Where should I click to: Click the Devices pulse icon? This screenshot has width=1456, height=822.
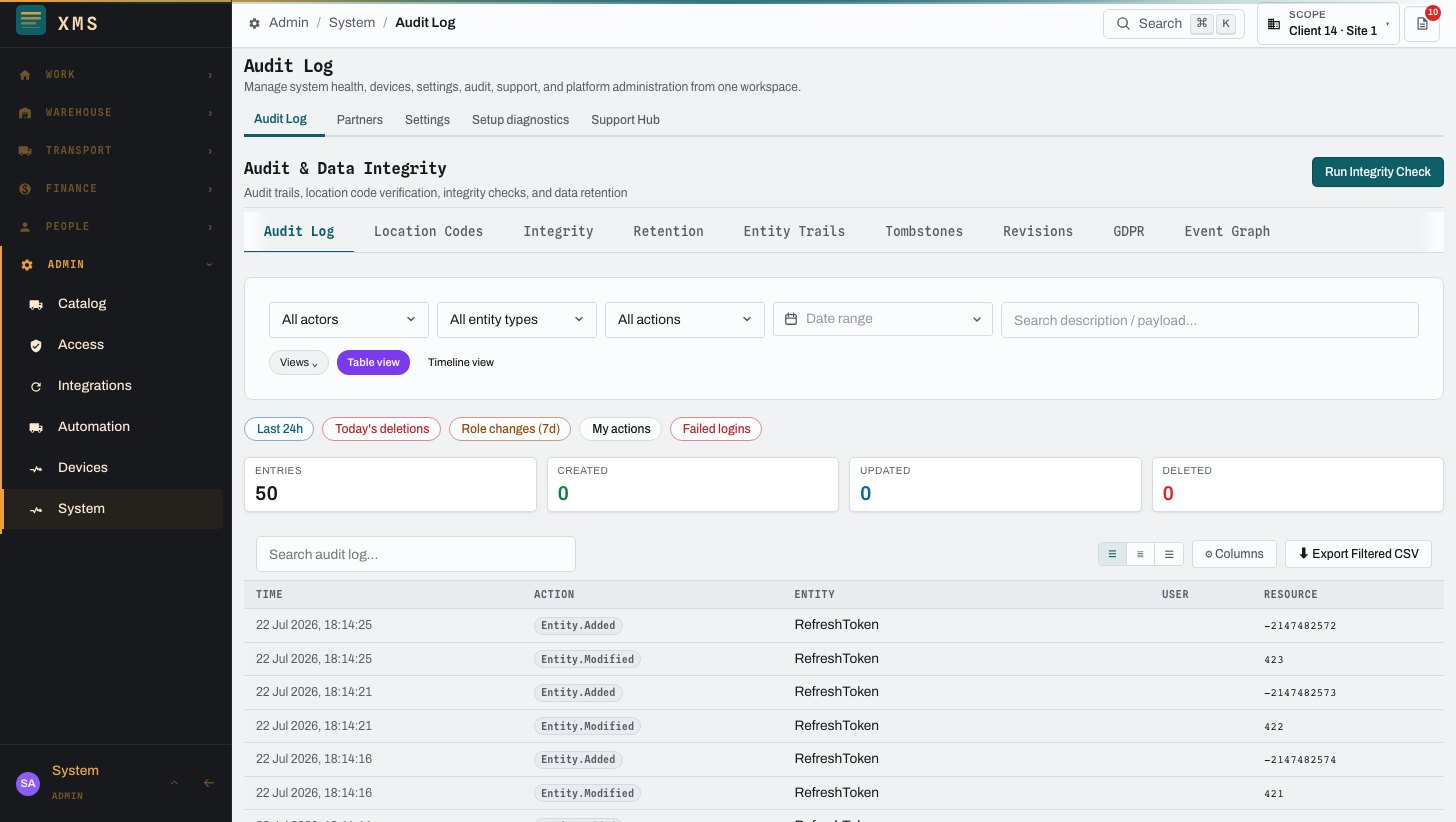[36, 468]
